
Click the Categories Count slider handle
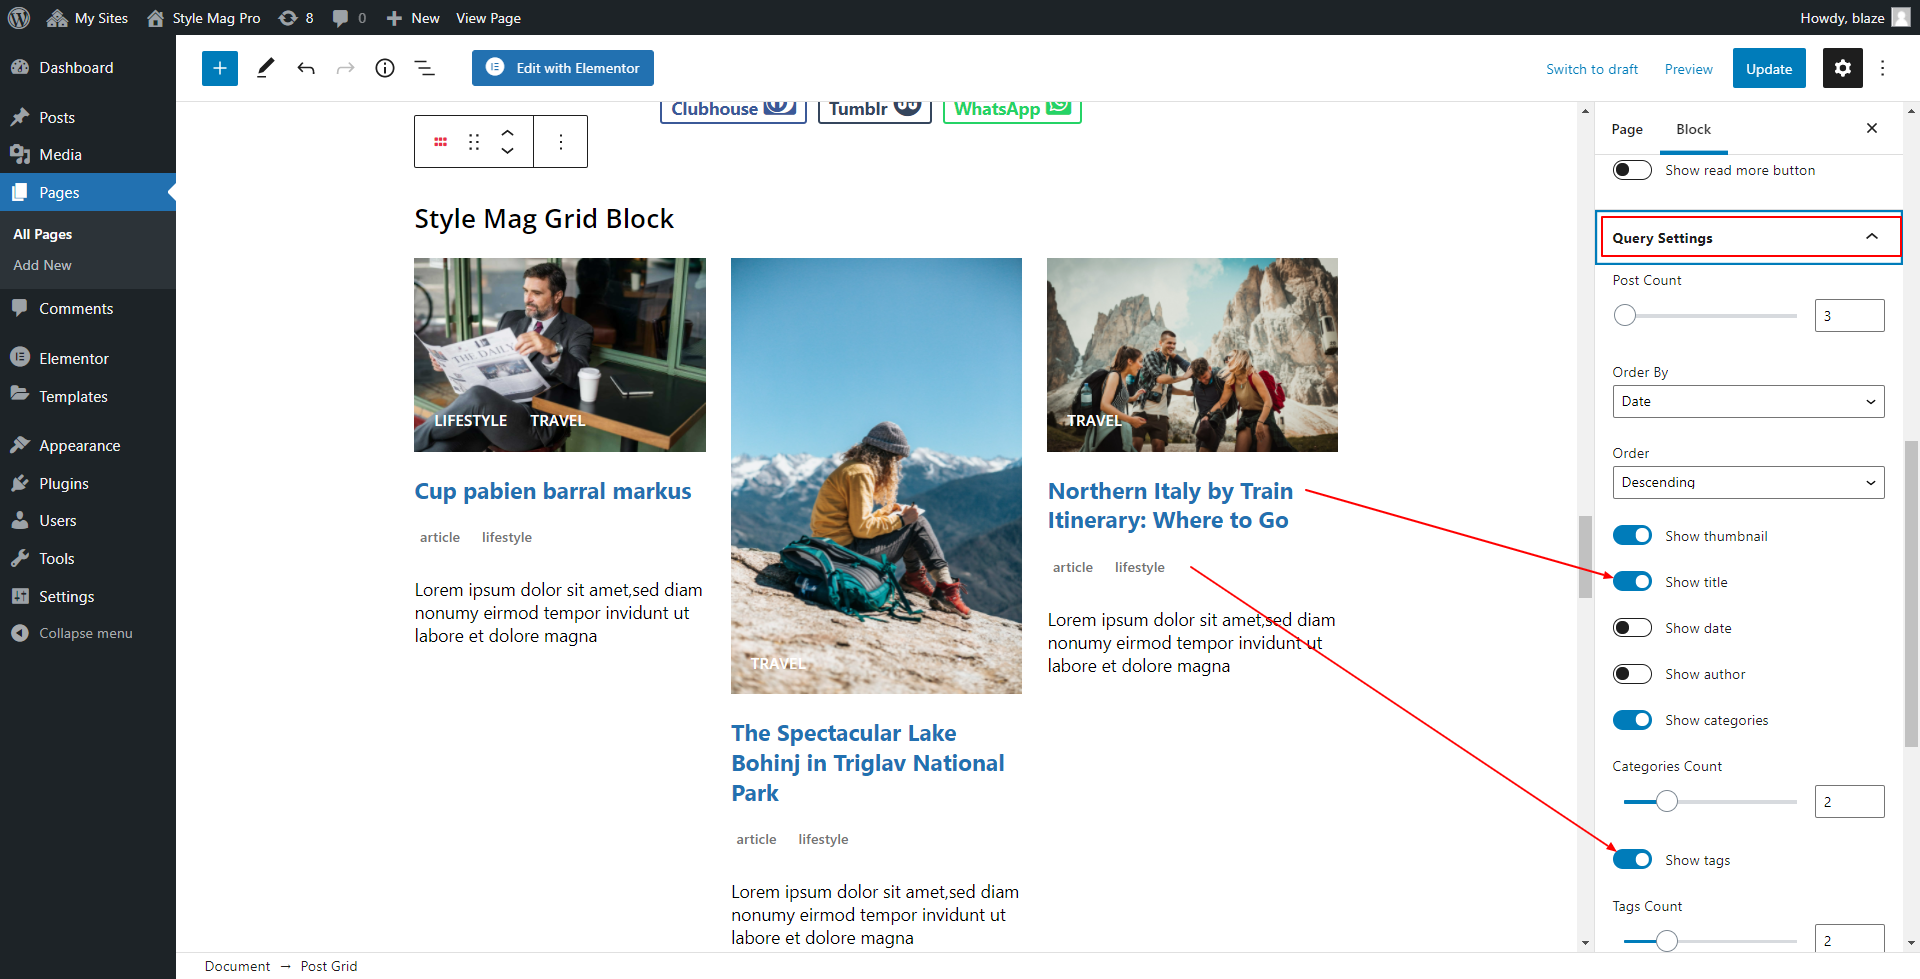coord(1667,802)
